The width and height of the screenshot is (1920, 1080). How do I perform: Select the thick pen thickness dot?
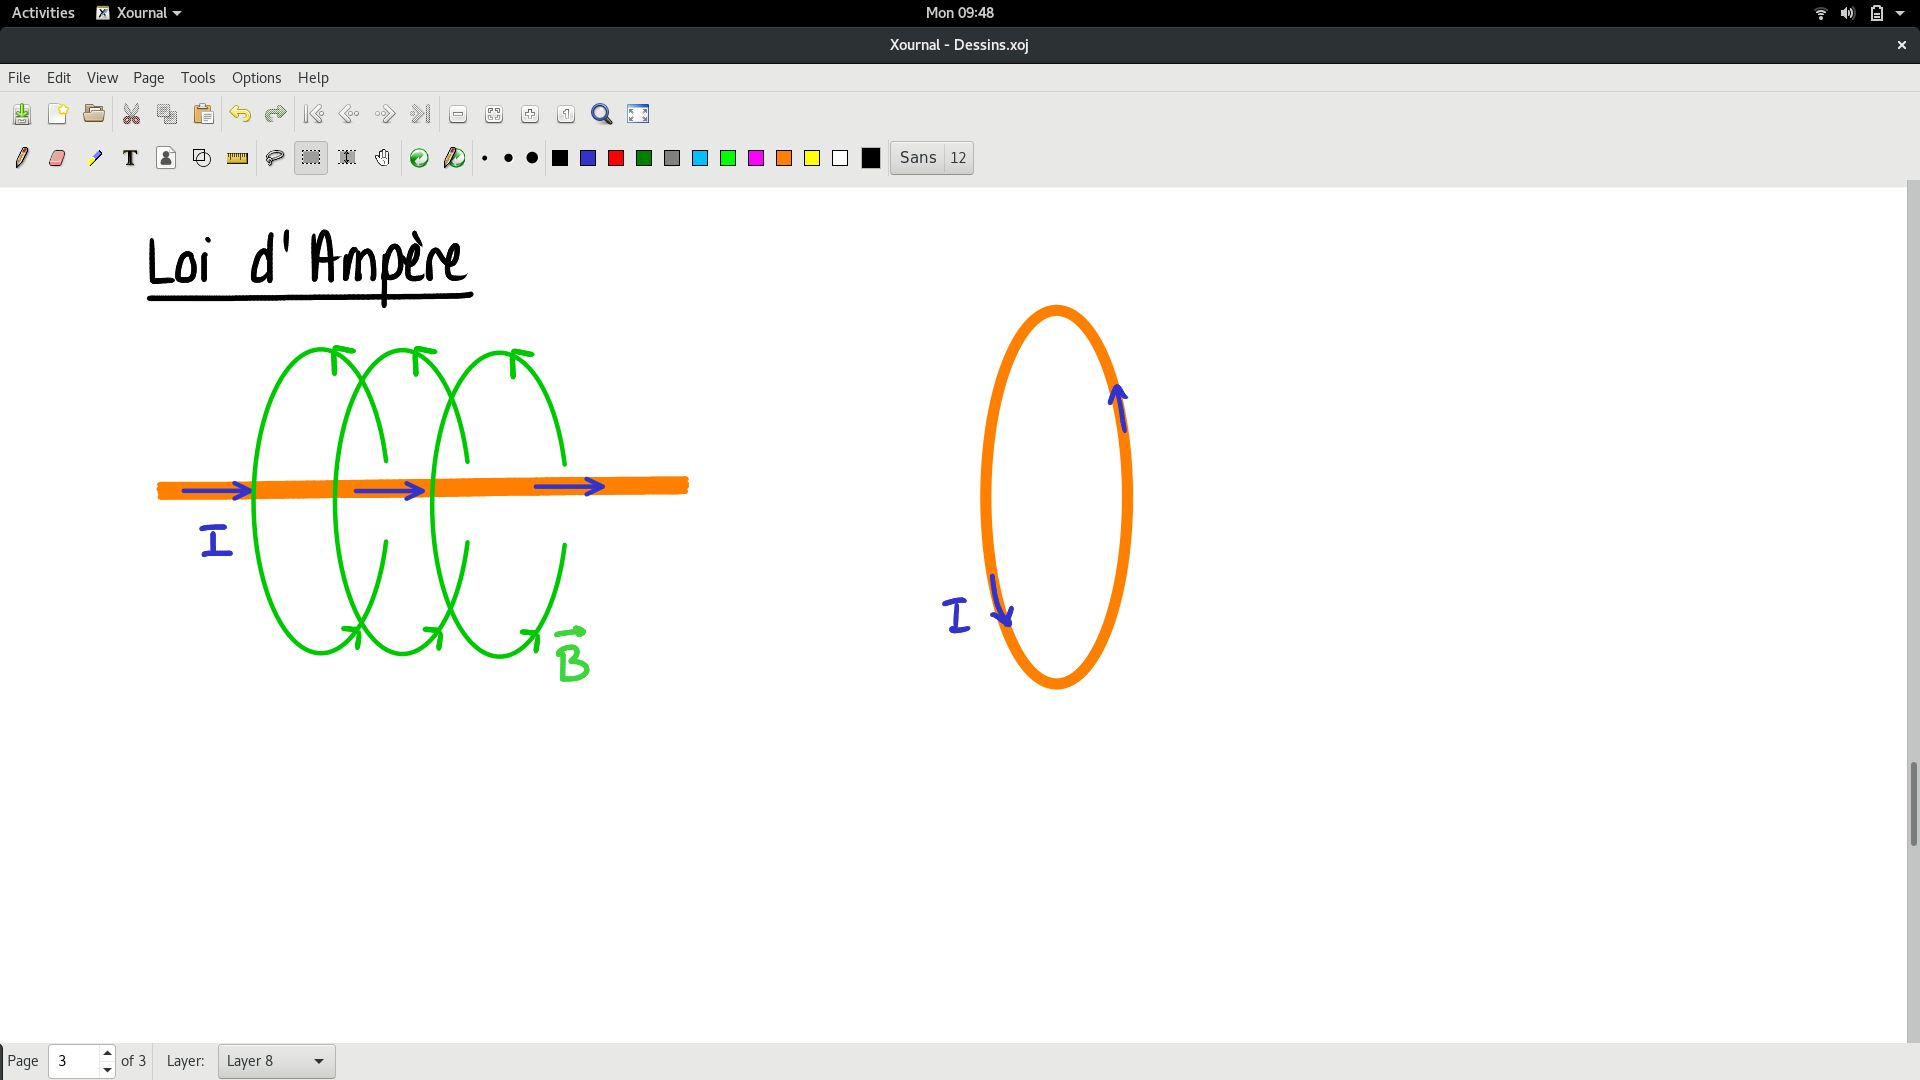click(x=532, y=158)
